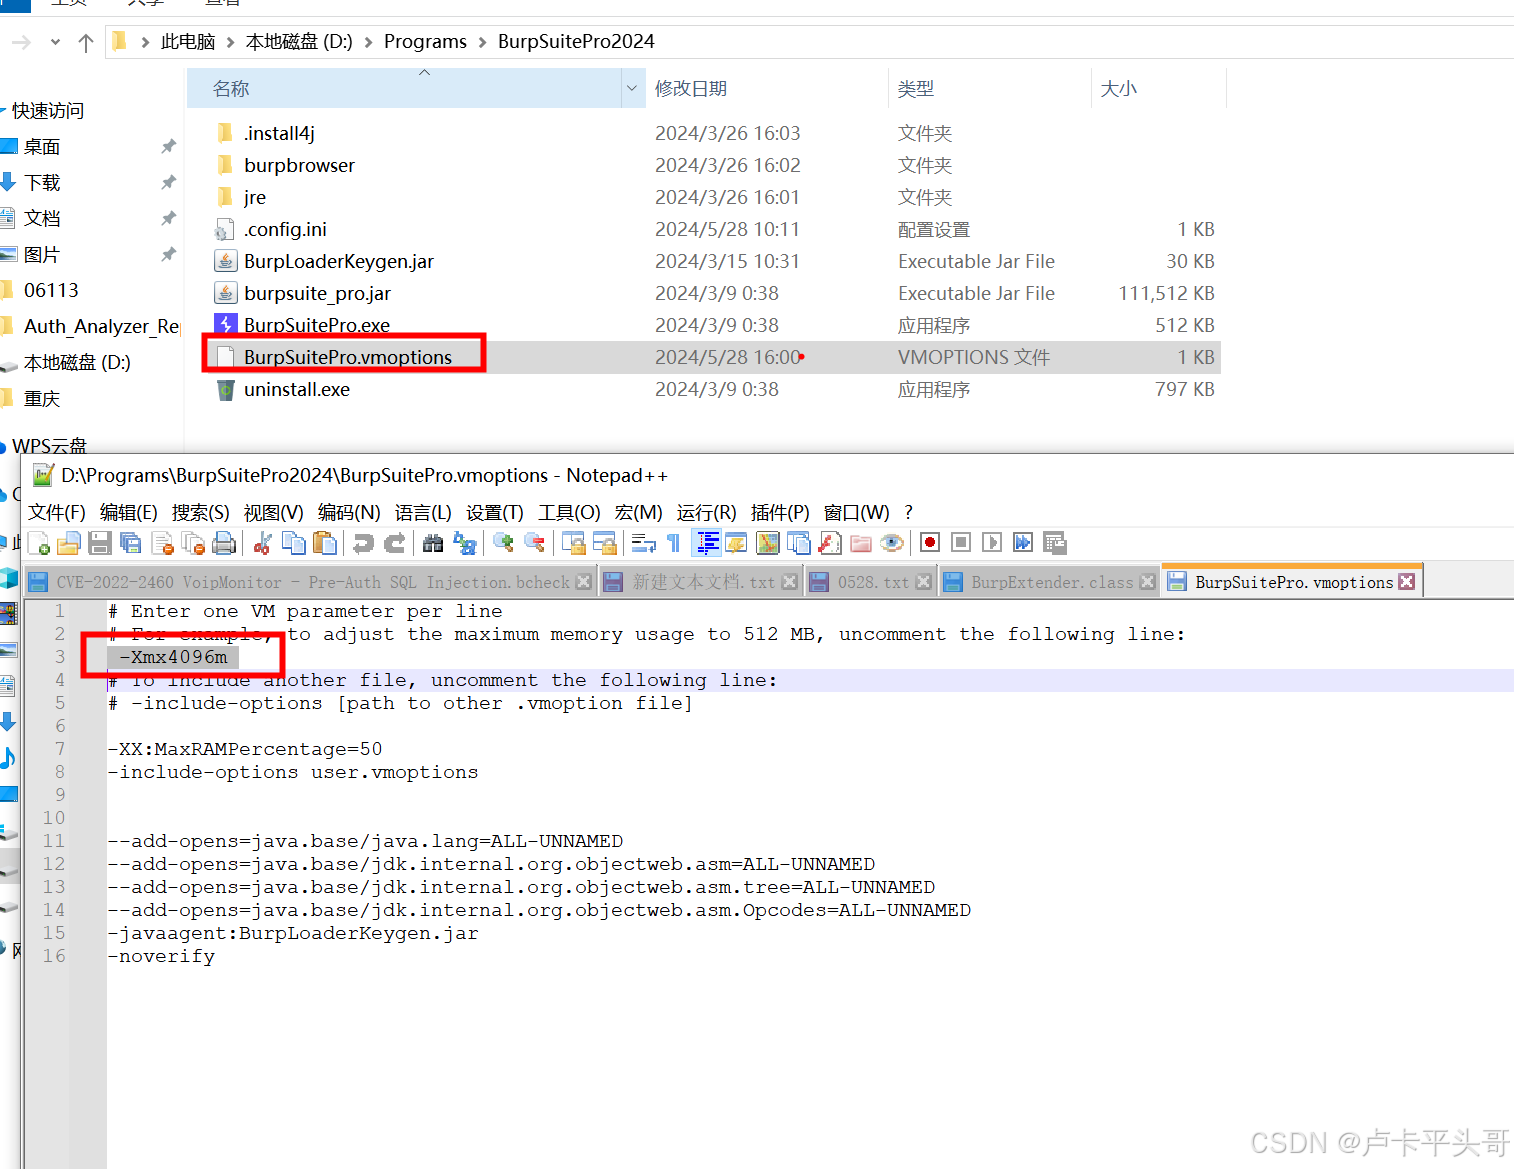
Task: Cut the selected text
Action: pyautogui.click(x=262, y=542)
